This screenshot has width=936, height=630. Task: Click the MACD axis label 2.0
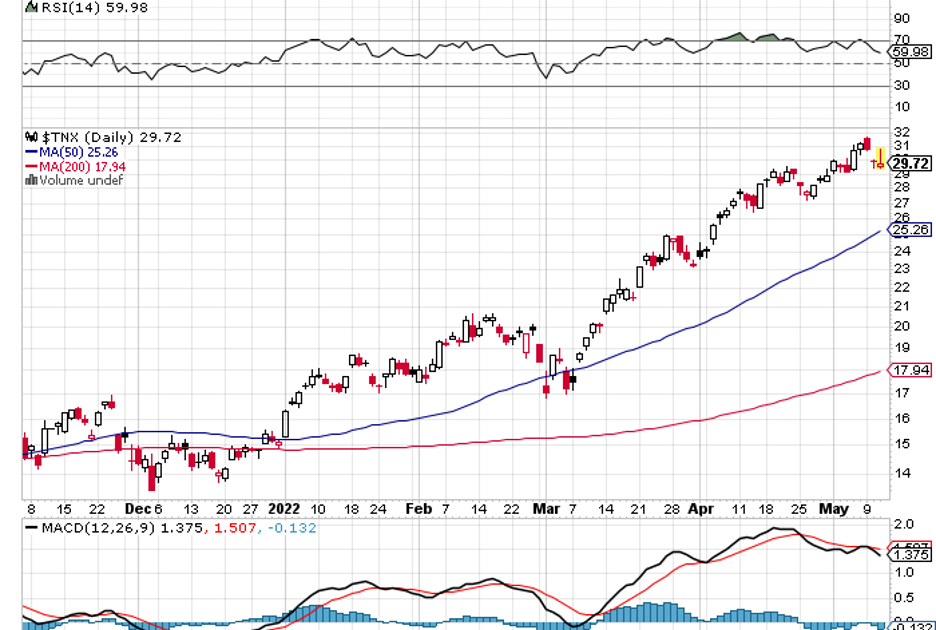(903, 524)
